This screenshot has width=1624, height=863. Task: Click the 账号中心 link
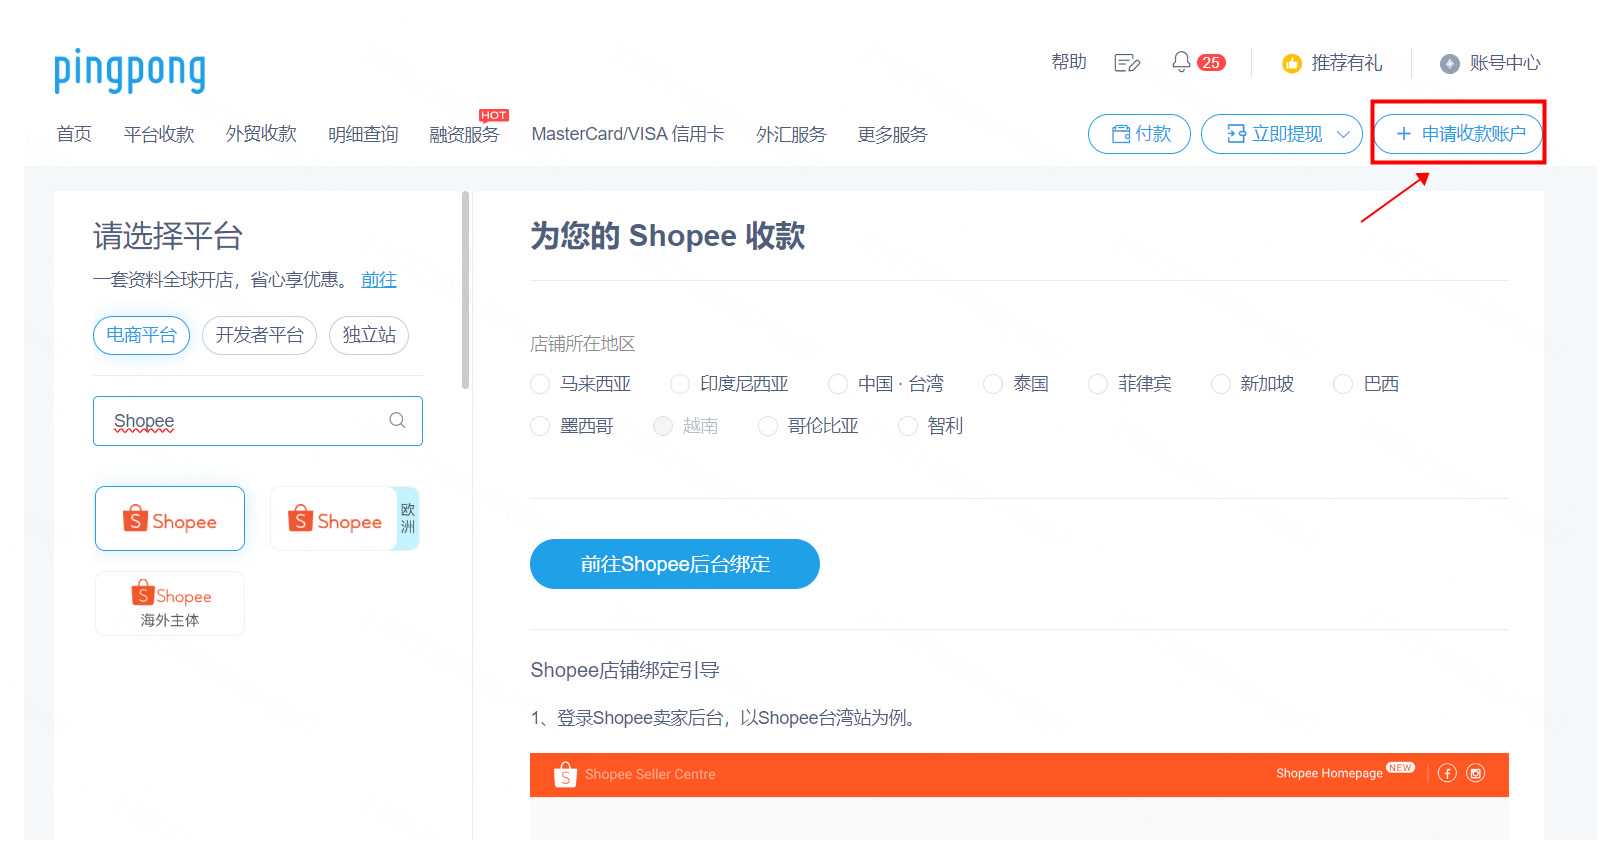click(x=1505, y=63)
